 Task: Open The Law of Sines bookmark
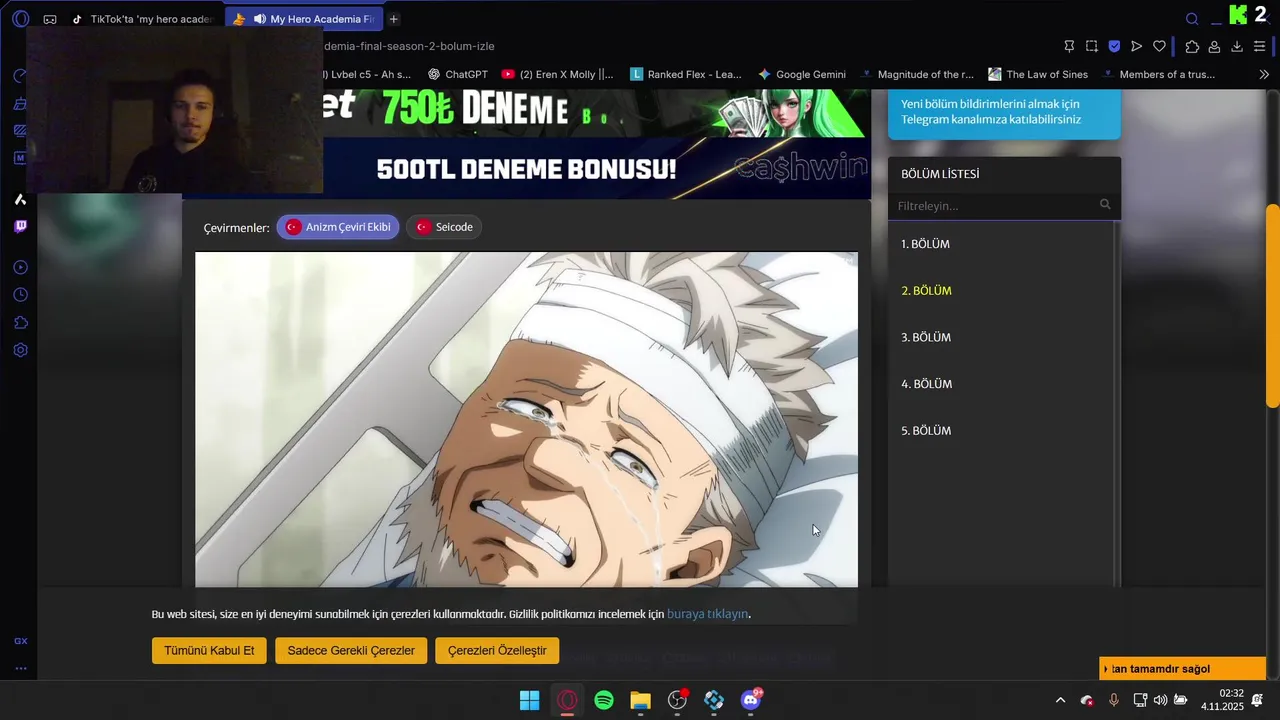coord(1038,74)
